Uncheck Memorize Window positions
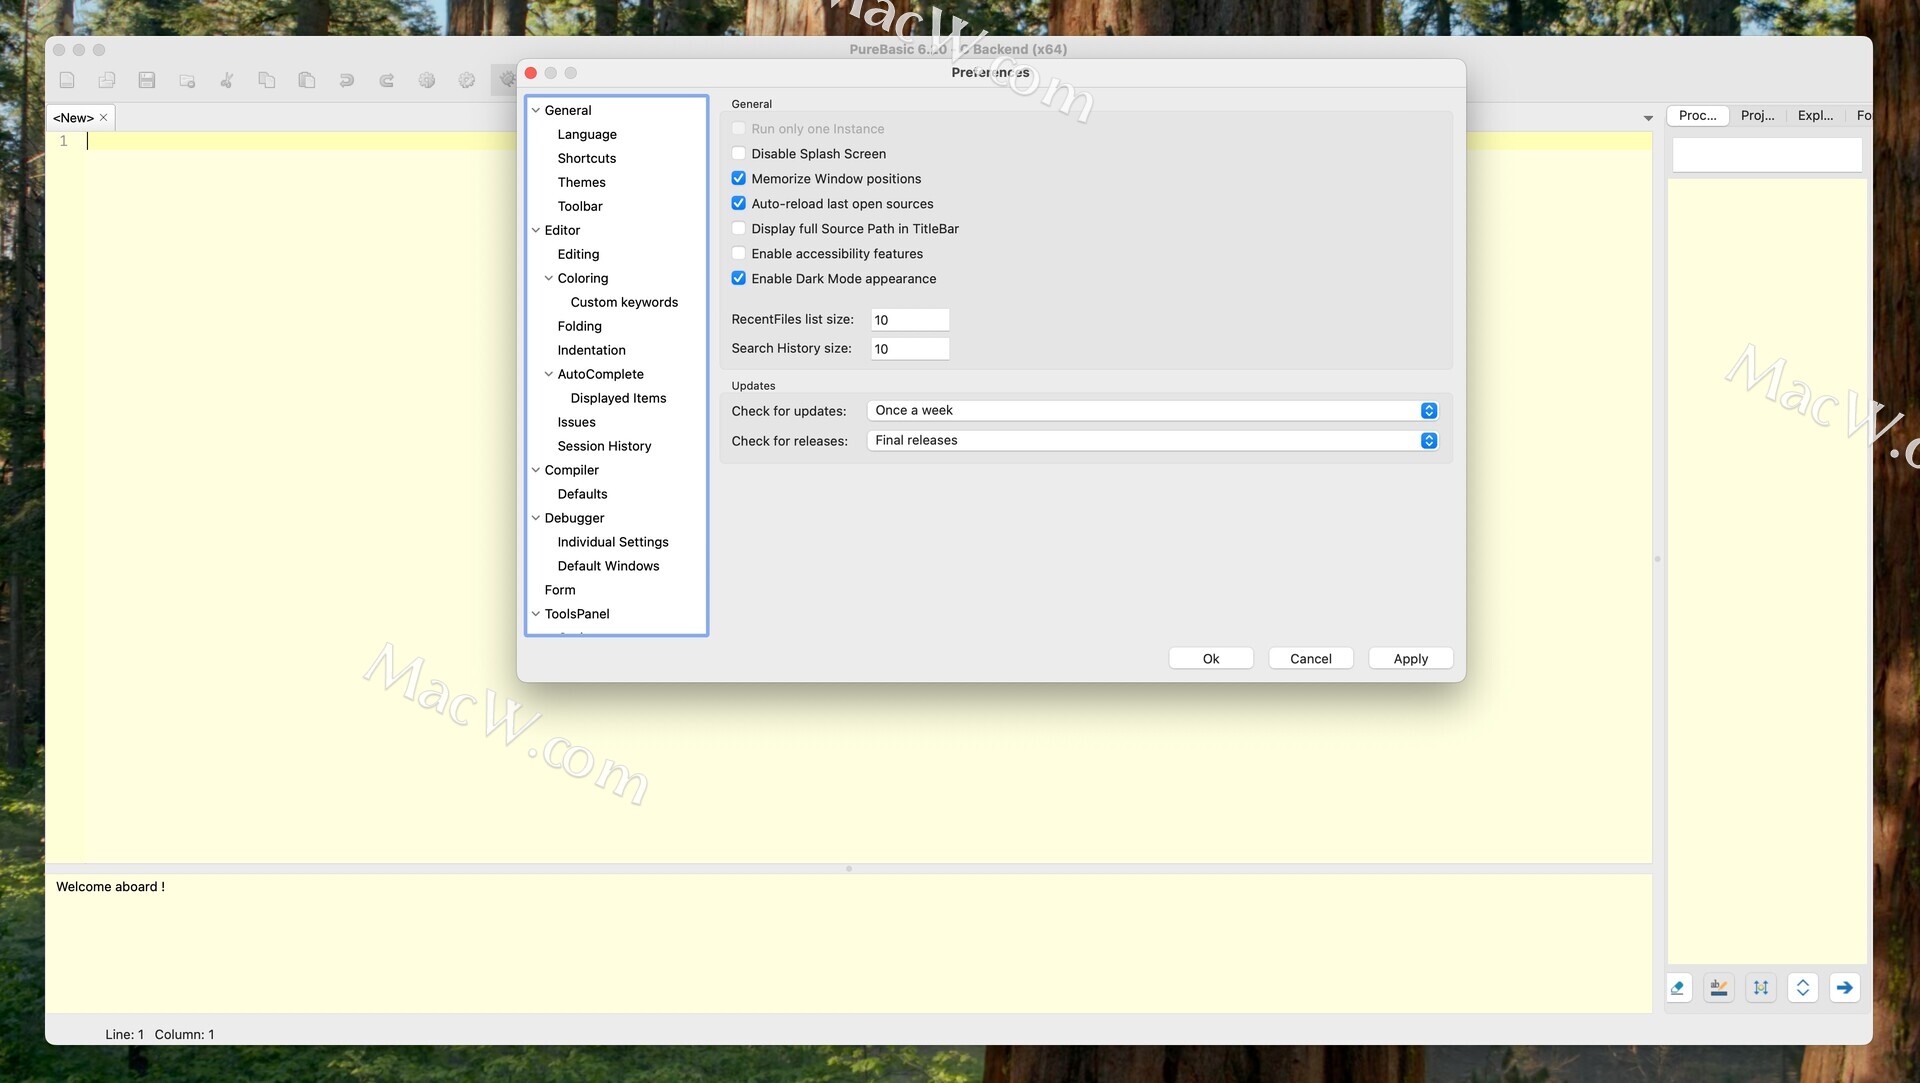Screen dimensions: 1920x1083 (x=738, y=179)
